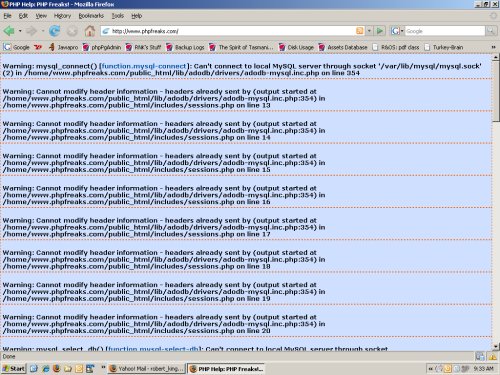Click the status bar icon beside the warning triangle

[480, 357]
